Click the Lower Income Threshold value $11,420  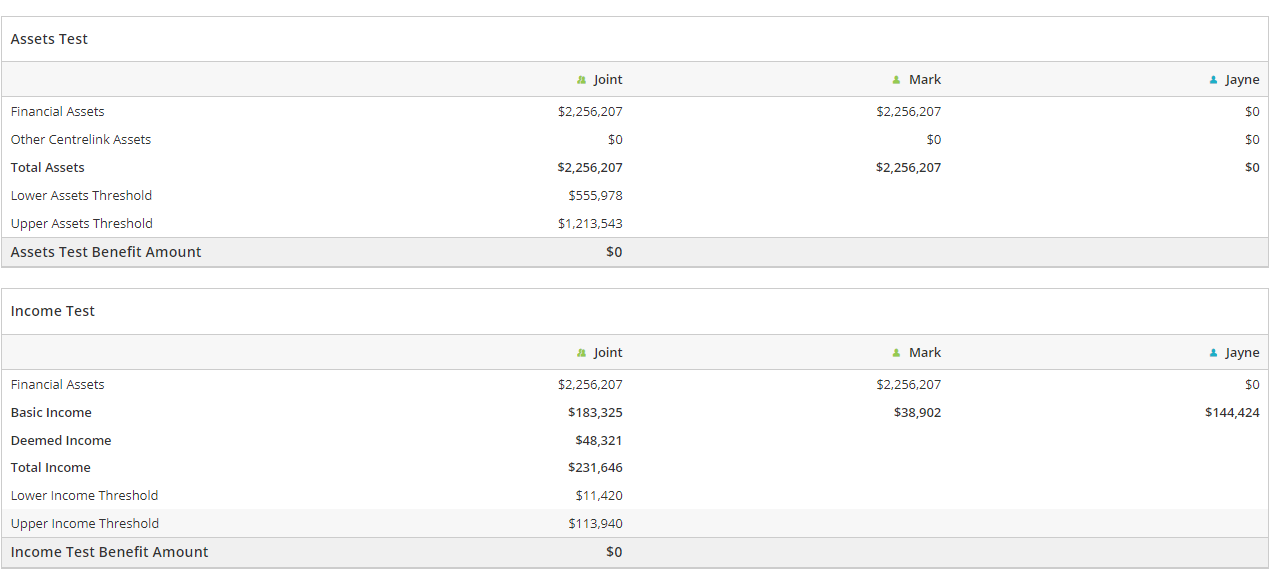(599, 495)
